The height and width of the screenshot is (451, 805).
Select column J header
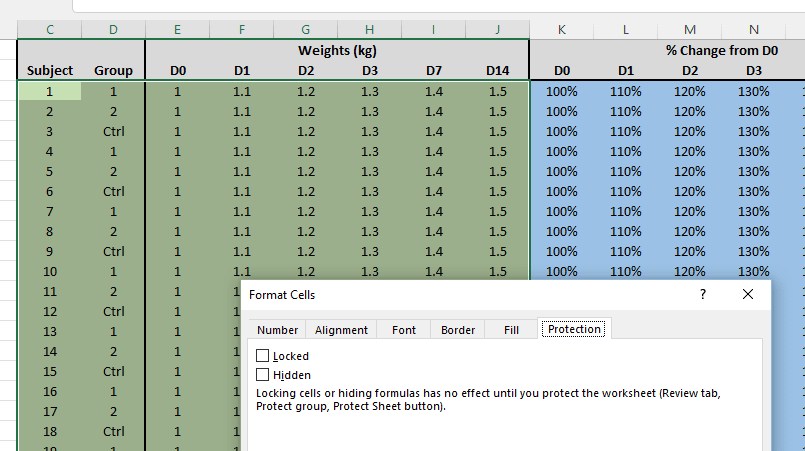pyautogui.click(x=497, y=30)
